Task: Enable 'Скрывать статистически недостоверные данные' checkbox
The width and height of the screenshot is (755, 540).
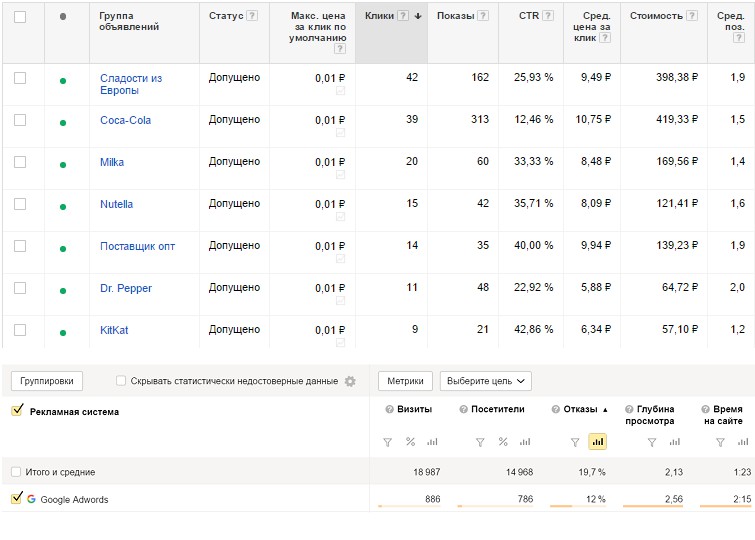Action: (x=121, y=381)
